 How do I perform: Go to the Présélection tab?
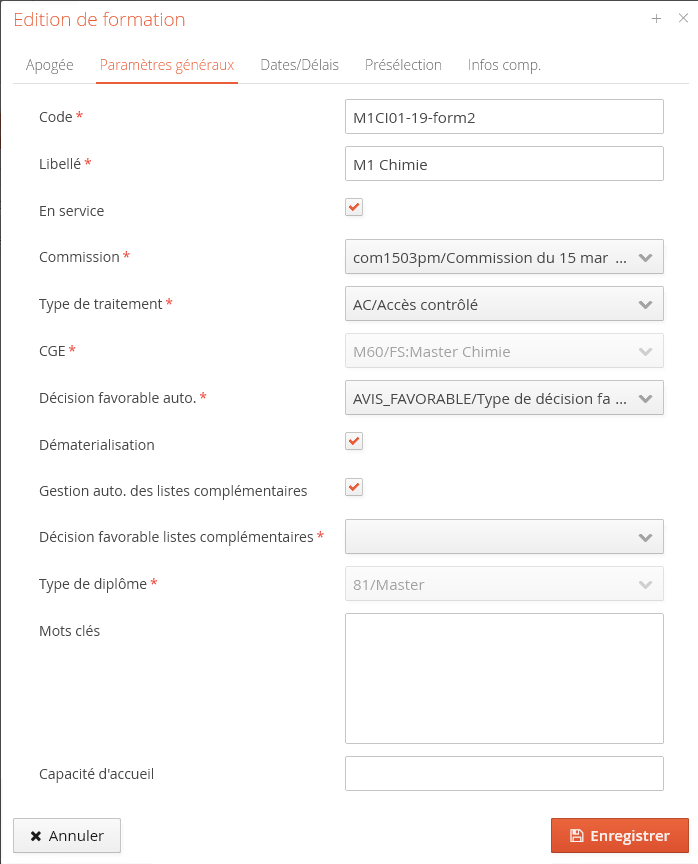point(403,65)
